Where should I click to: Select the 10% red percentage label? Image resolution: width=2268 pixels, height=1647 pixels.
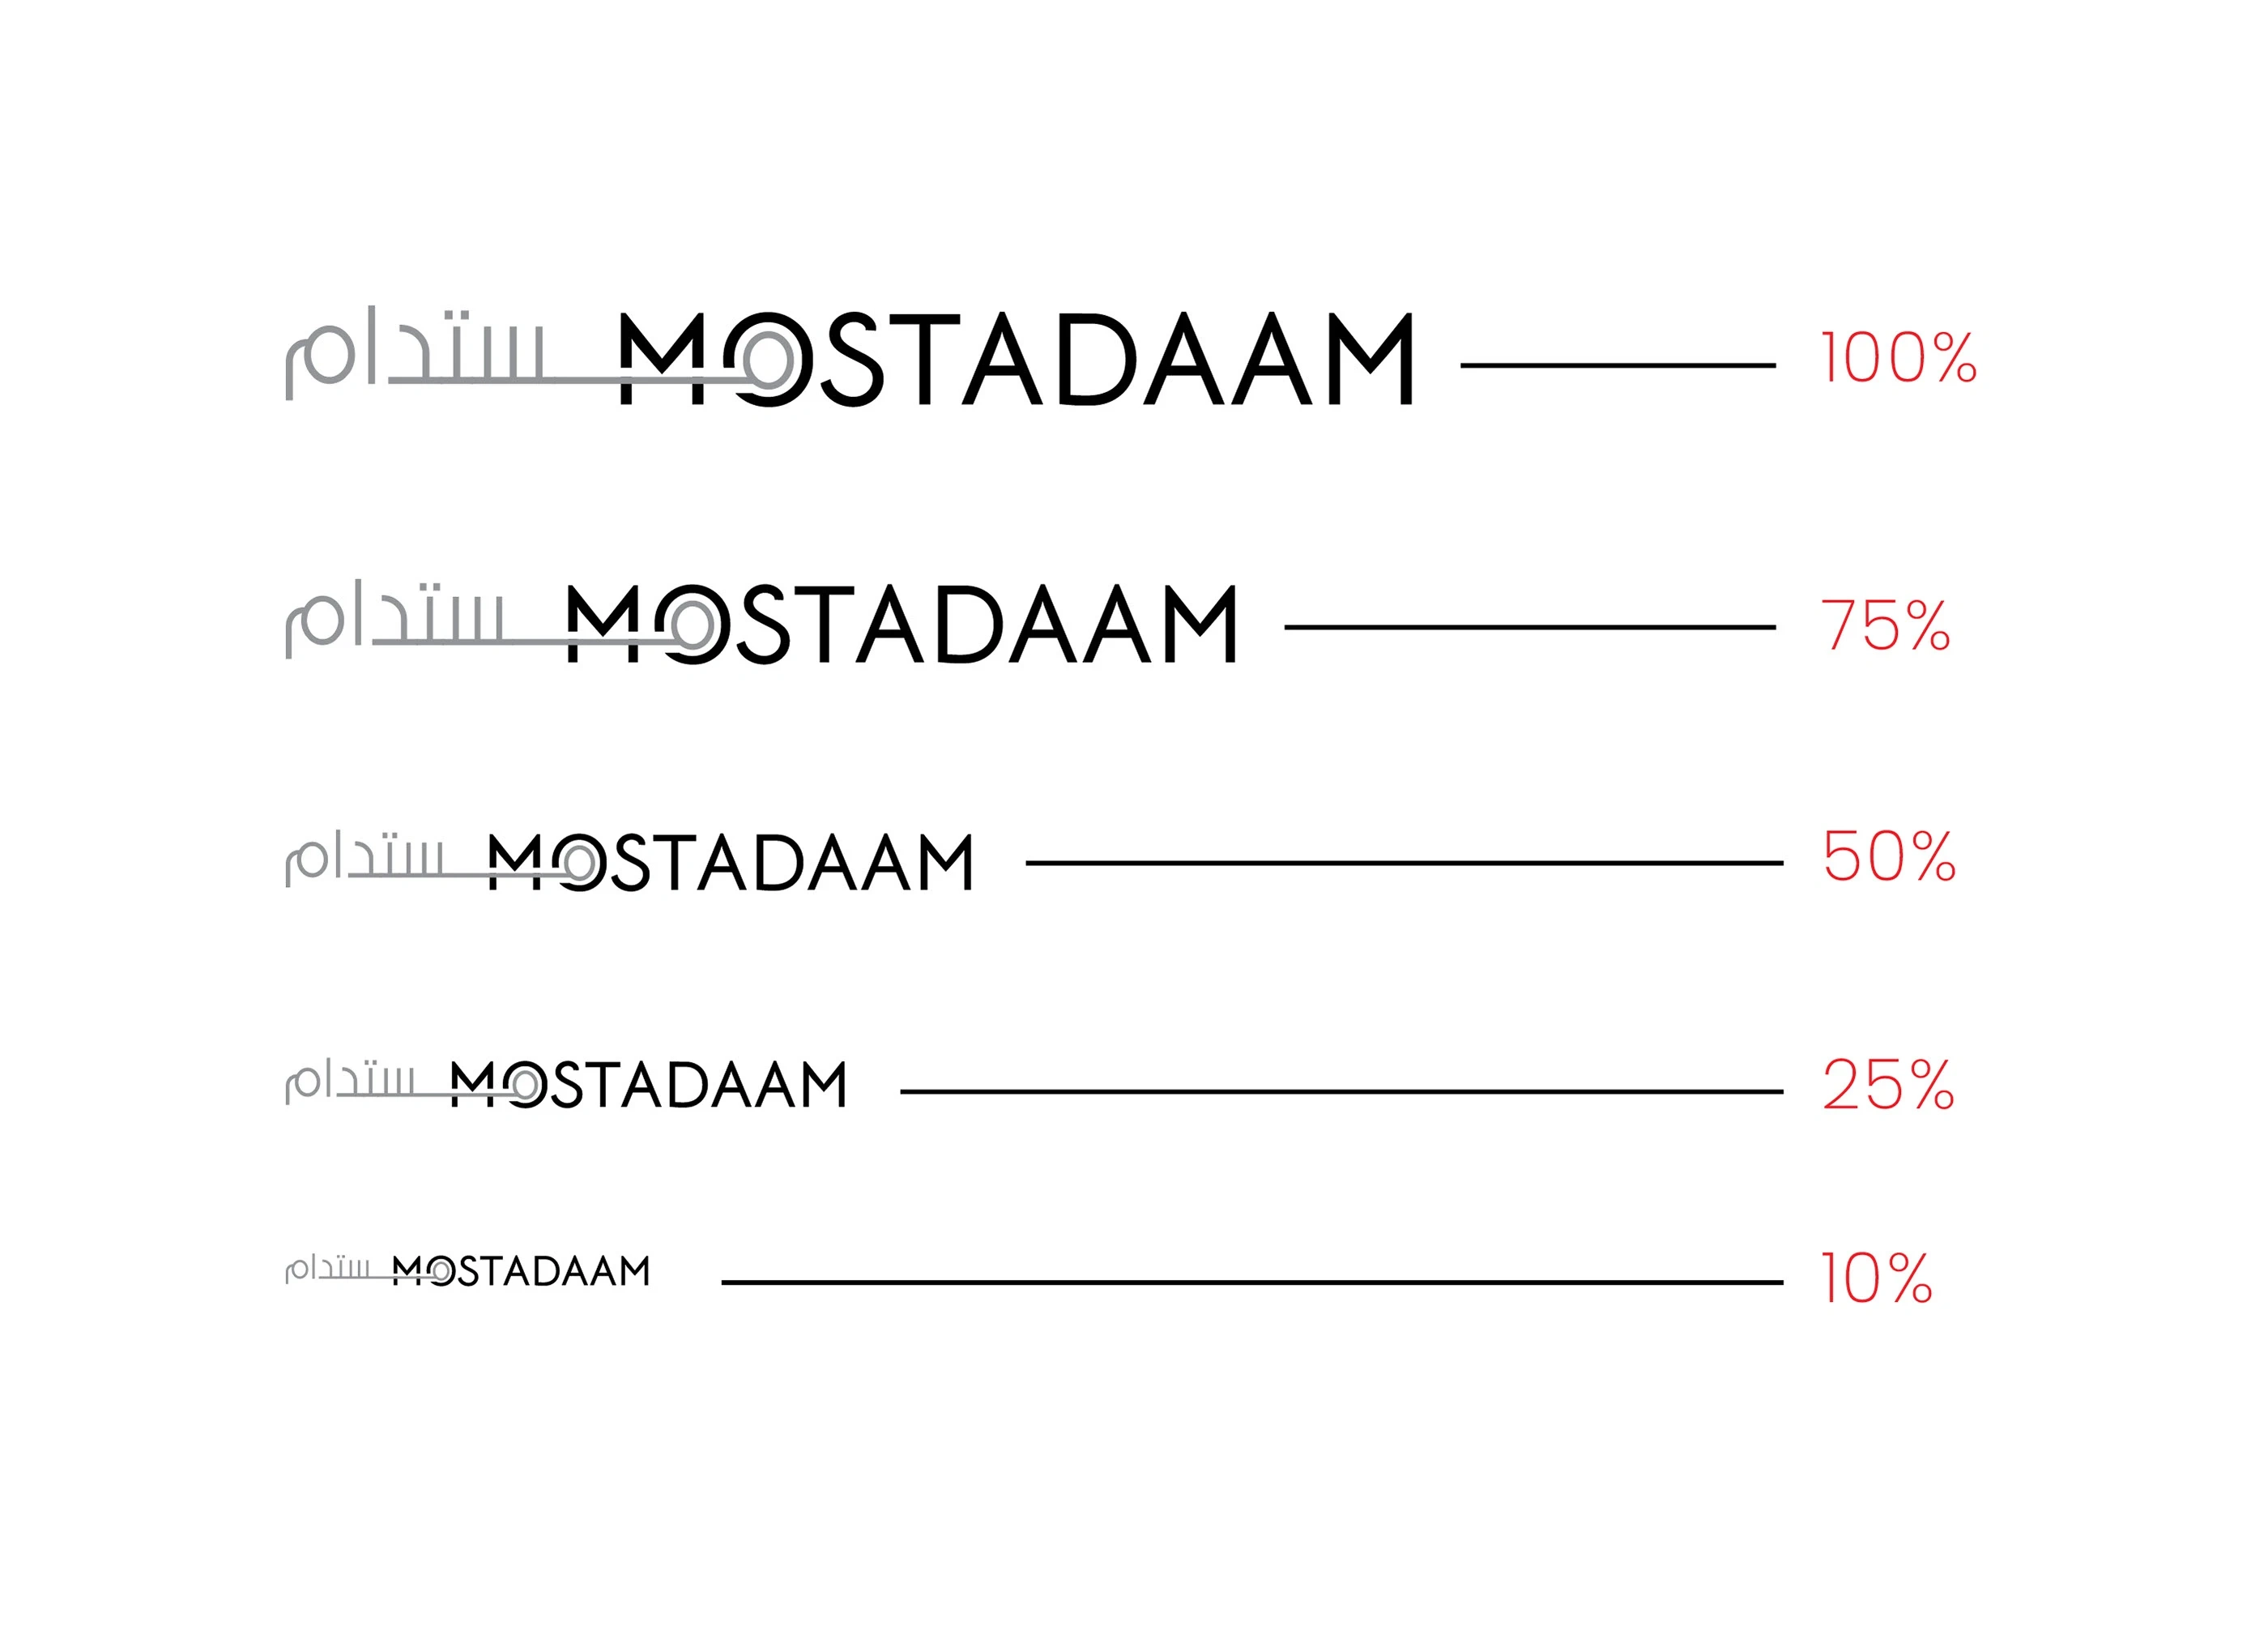(1875, 1278)
